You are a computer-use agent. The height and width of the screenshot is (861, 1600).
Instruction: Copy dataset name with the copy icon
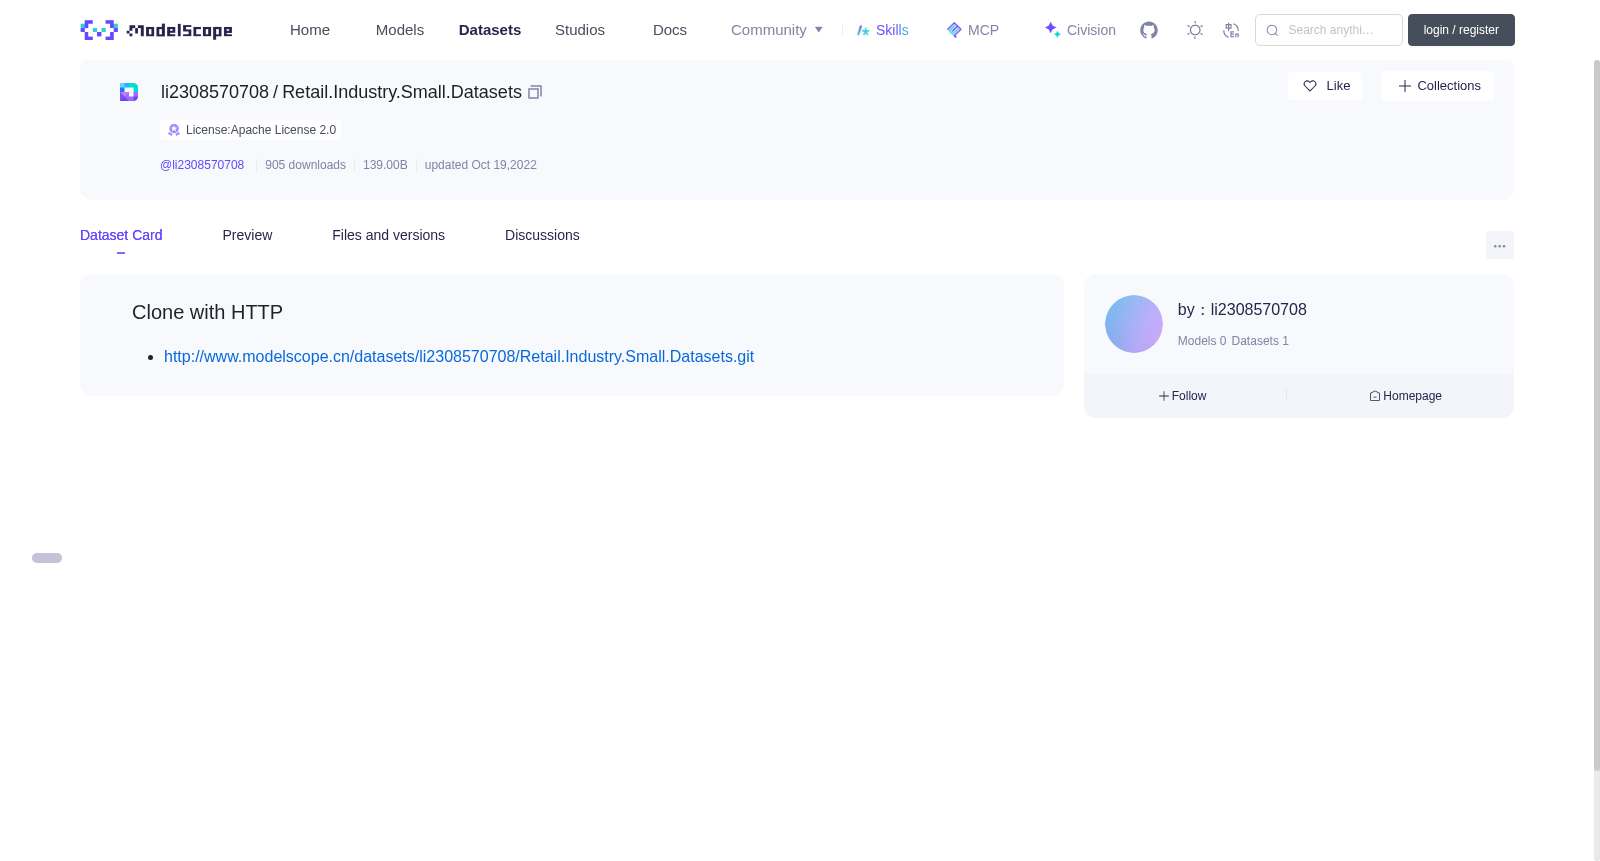pos(535,92)
